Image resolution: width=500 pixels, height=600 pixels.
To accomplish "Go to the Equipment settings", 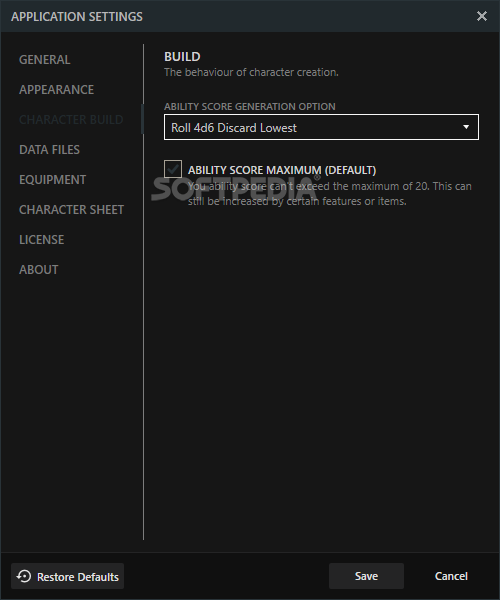I will pyautogui.click(x=52, y=179).
